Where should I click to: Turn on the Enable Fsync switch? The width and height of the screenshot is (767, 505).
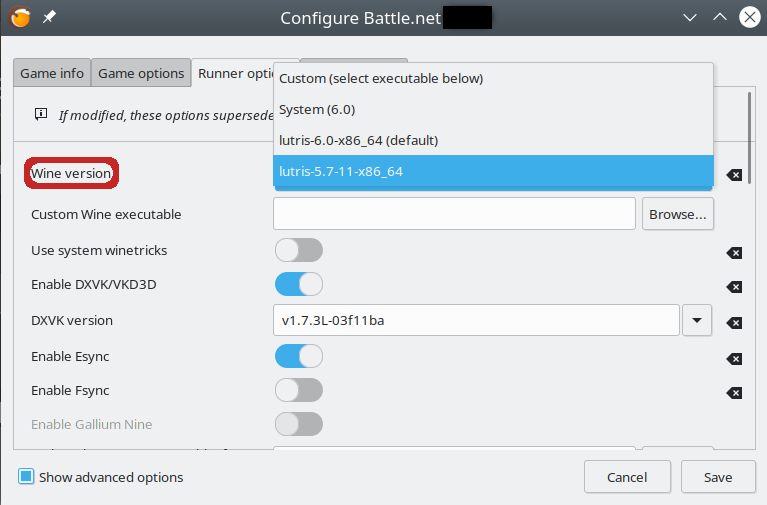point(299,390)
